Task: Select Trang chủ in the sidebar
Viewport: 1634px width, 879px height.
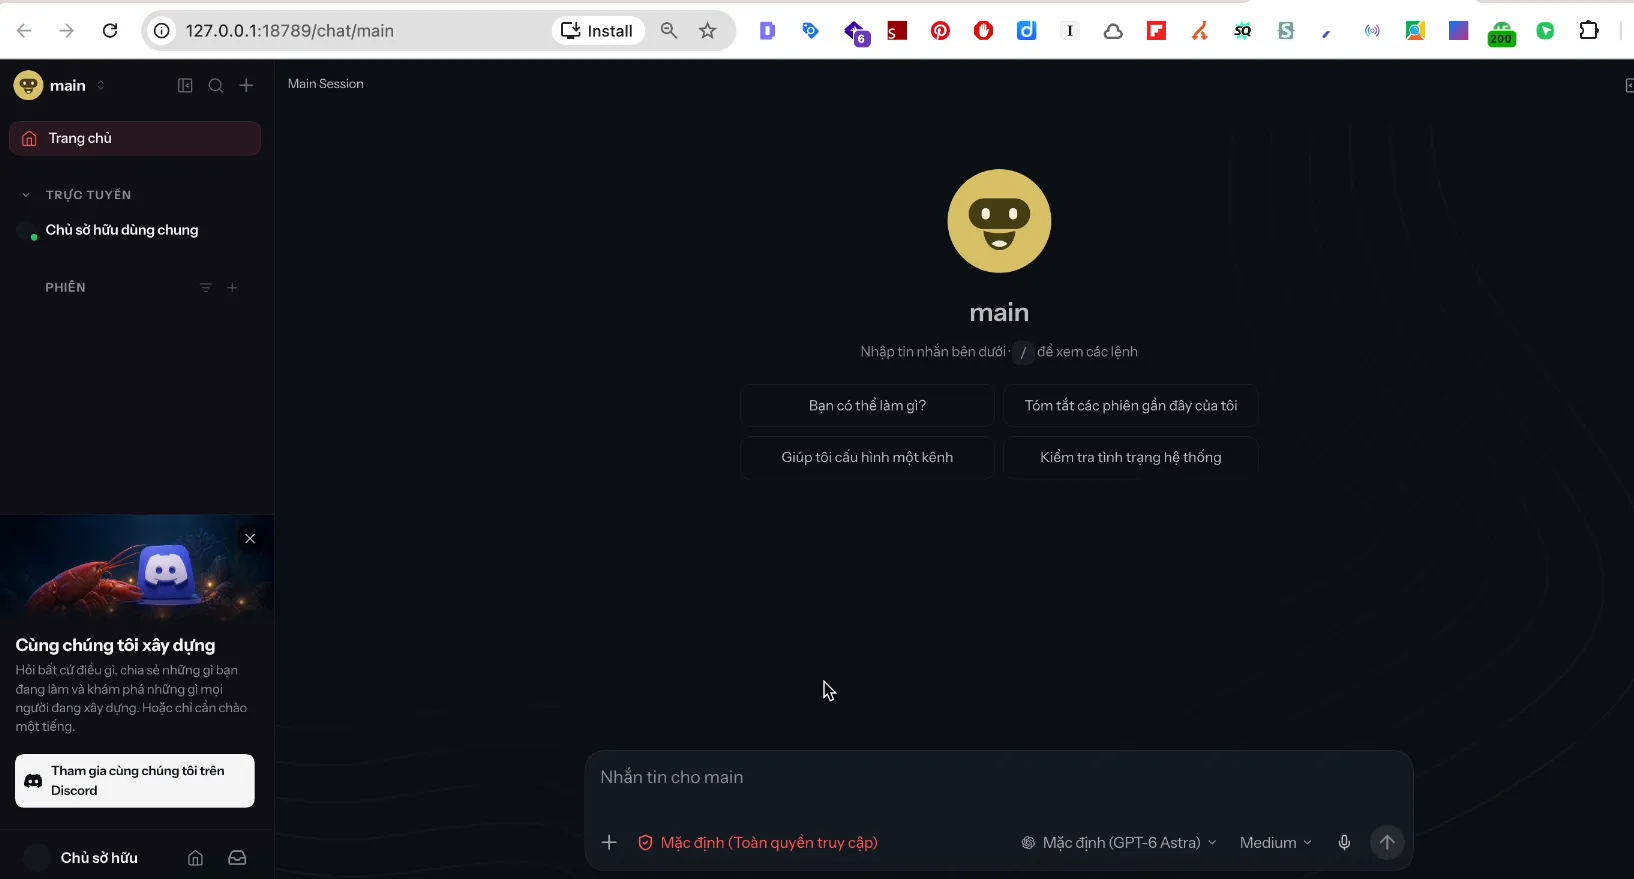Action: [135, 139]
